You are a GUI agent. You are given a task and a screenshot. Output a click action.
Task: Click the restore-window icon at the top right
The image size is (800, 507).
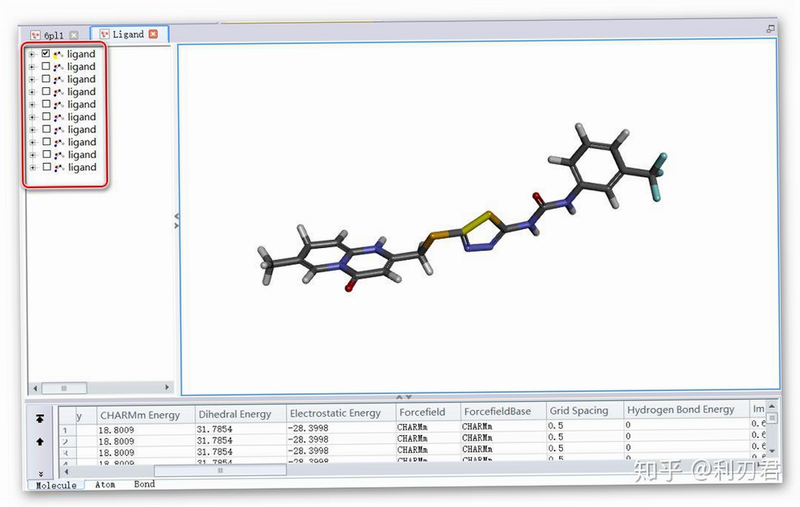pyautogui.click(x=770, y=29)
